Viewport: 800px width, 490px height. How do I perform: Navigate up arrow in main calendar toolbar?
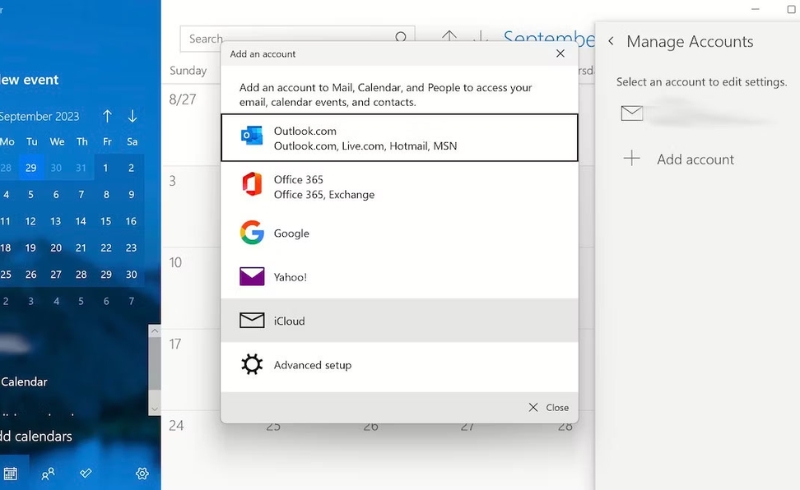pyautogui.click(x=449, y=36)
